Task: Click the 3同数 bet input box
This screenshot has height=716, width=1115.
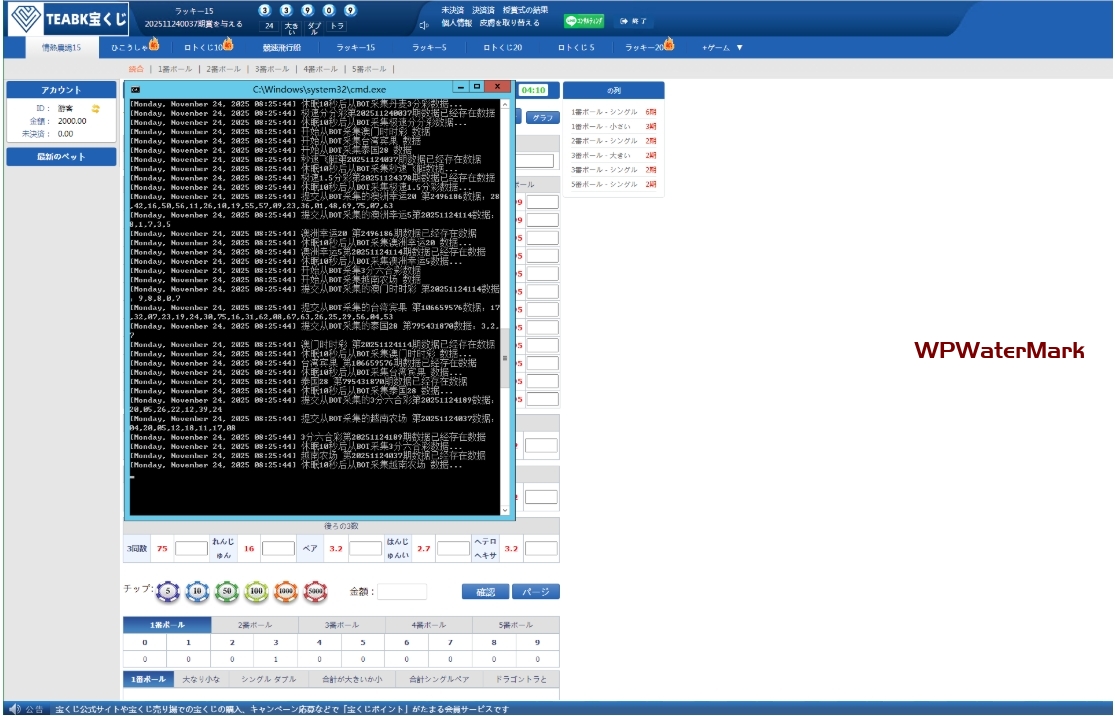Action: pyautogui.click(x=190, y=548)
